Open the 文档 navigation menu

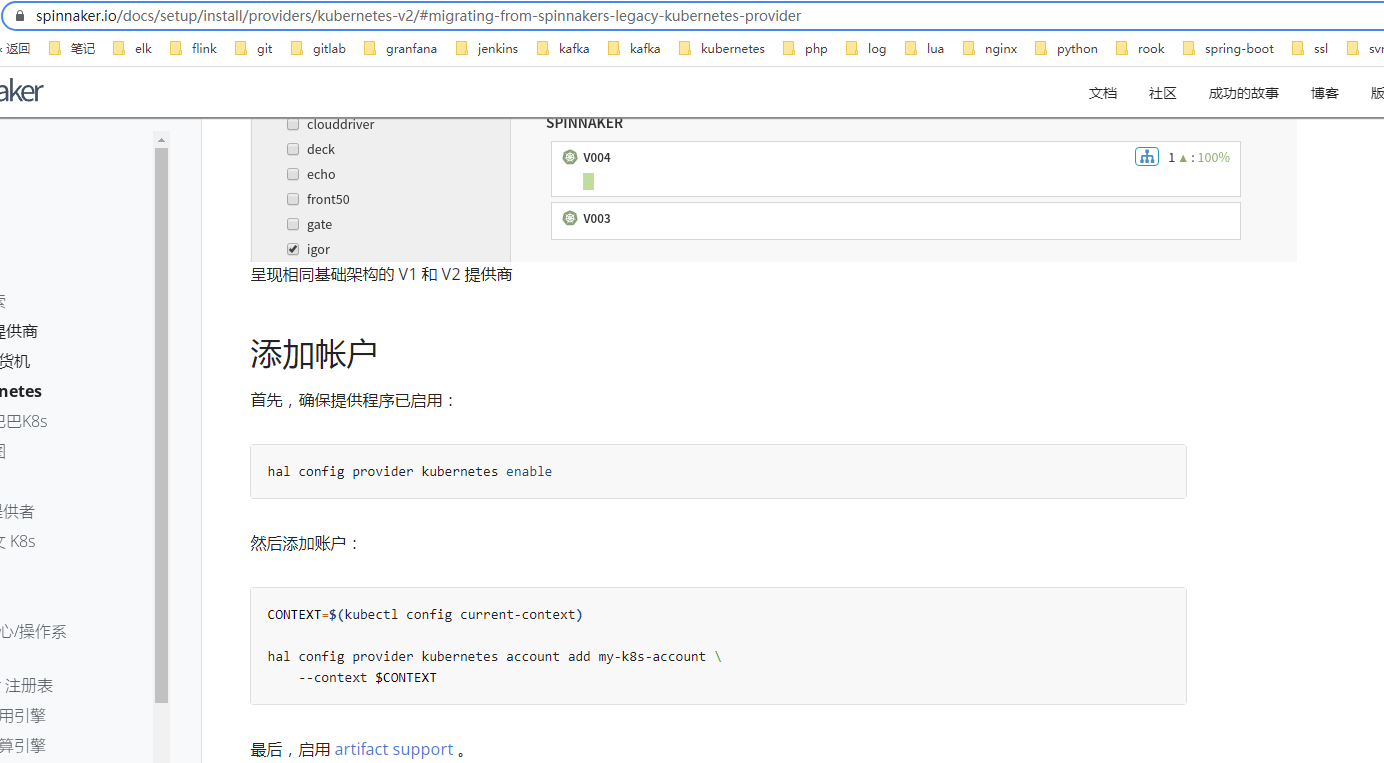click(1103, 93)
